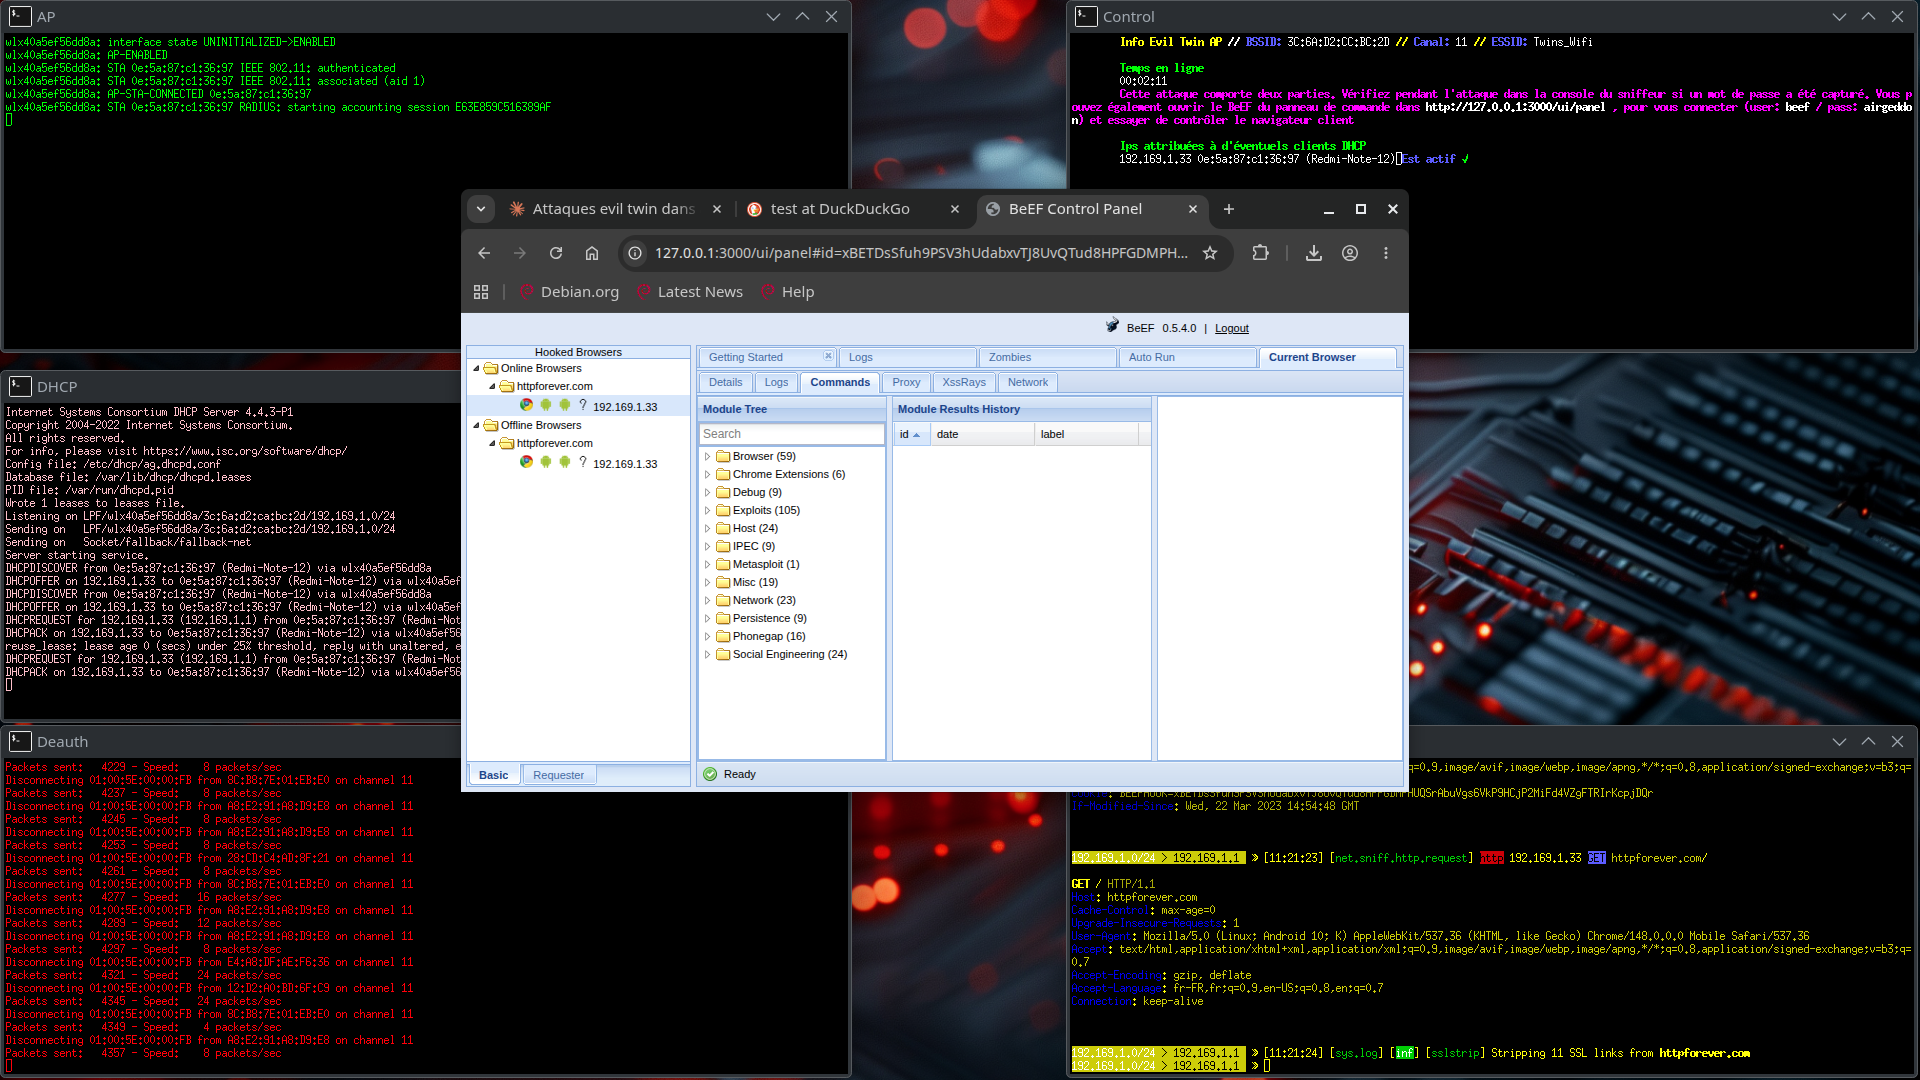This screenshot has width=1920, height=1080.
Task: Bookmark this page with star icon
Action: click(x=1210, y=253)
